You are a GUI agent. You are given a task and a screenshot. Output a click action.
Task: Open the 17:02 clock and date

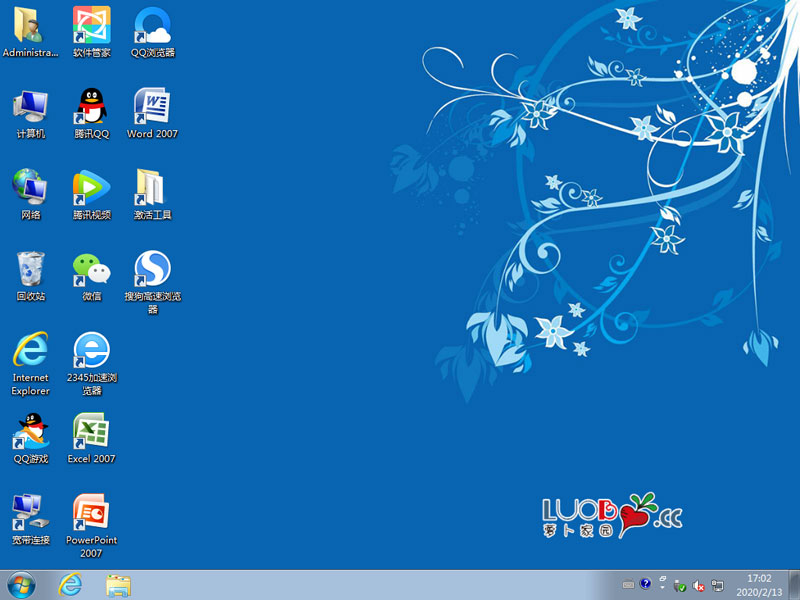coord(759,585)
